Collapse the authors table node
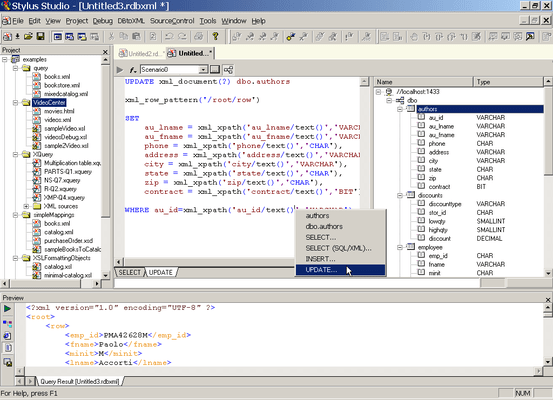 click(x=400, y=109)
